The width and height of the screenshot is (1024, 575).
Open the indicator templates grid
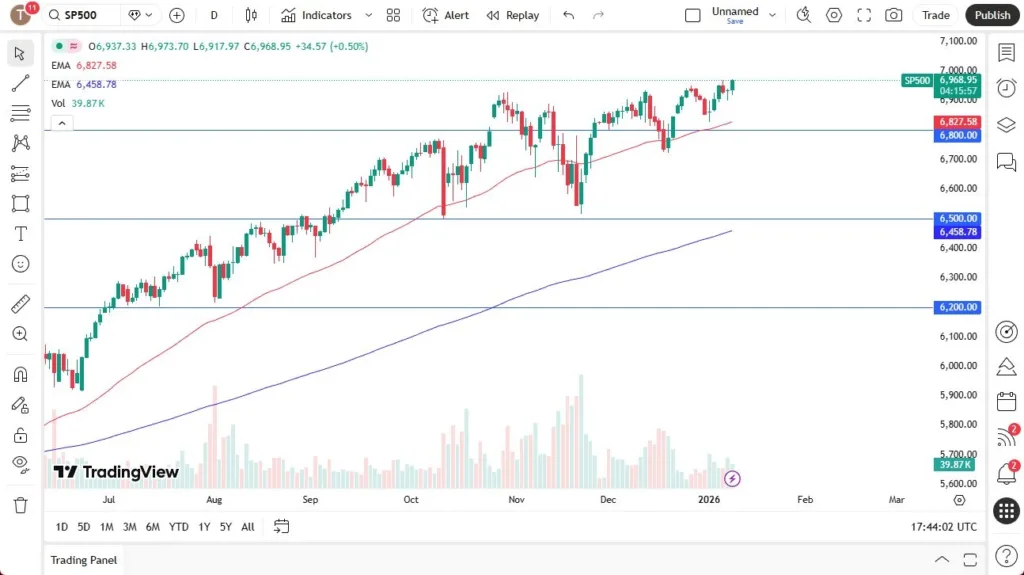click(393, 15)
